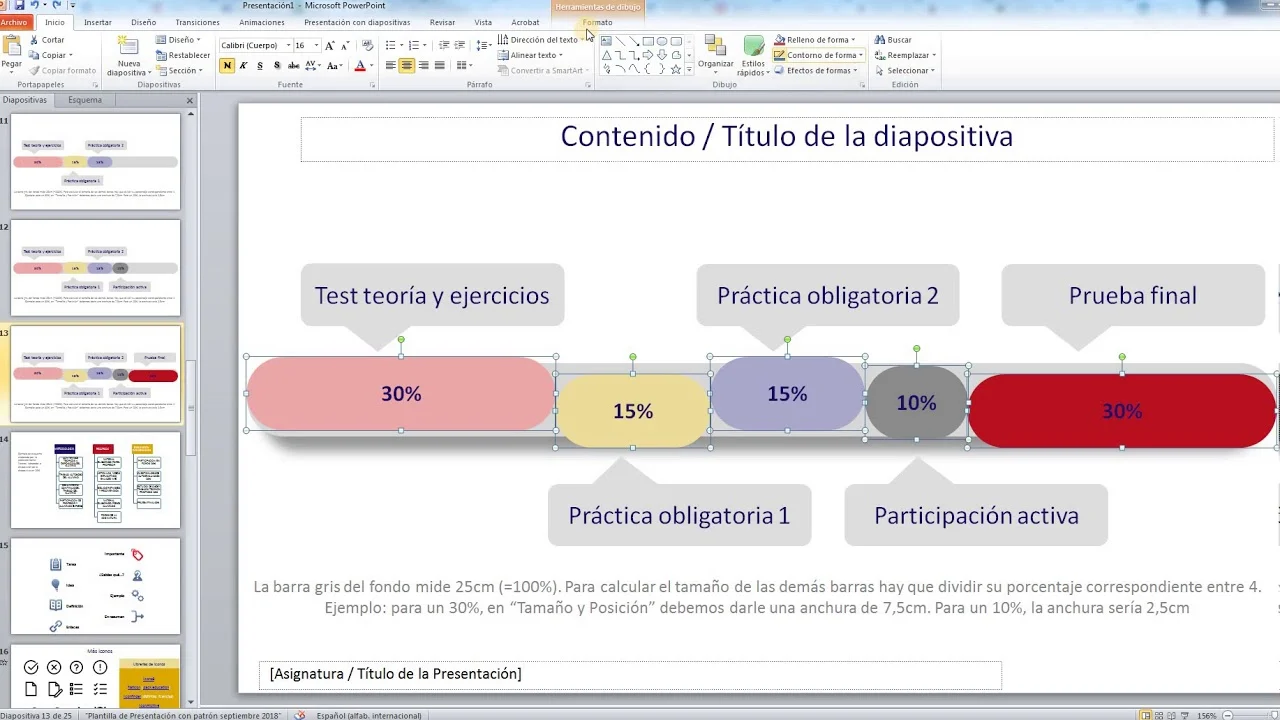Click the Reemplazar button

(x=907, y=55)
